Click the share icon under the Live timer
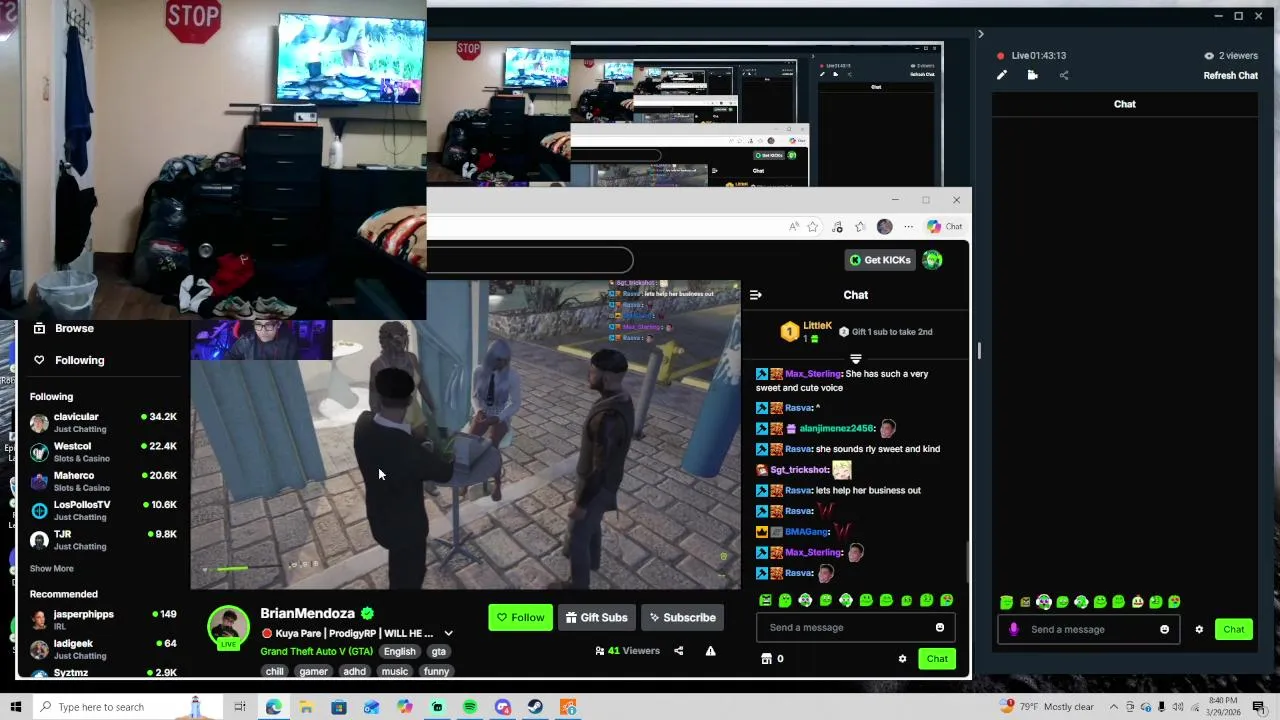1280x720 pixels. pyautogui.click(x=1064, y=75)
